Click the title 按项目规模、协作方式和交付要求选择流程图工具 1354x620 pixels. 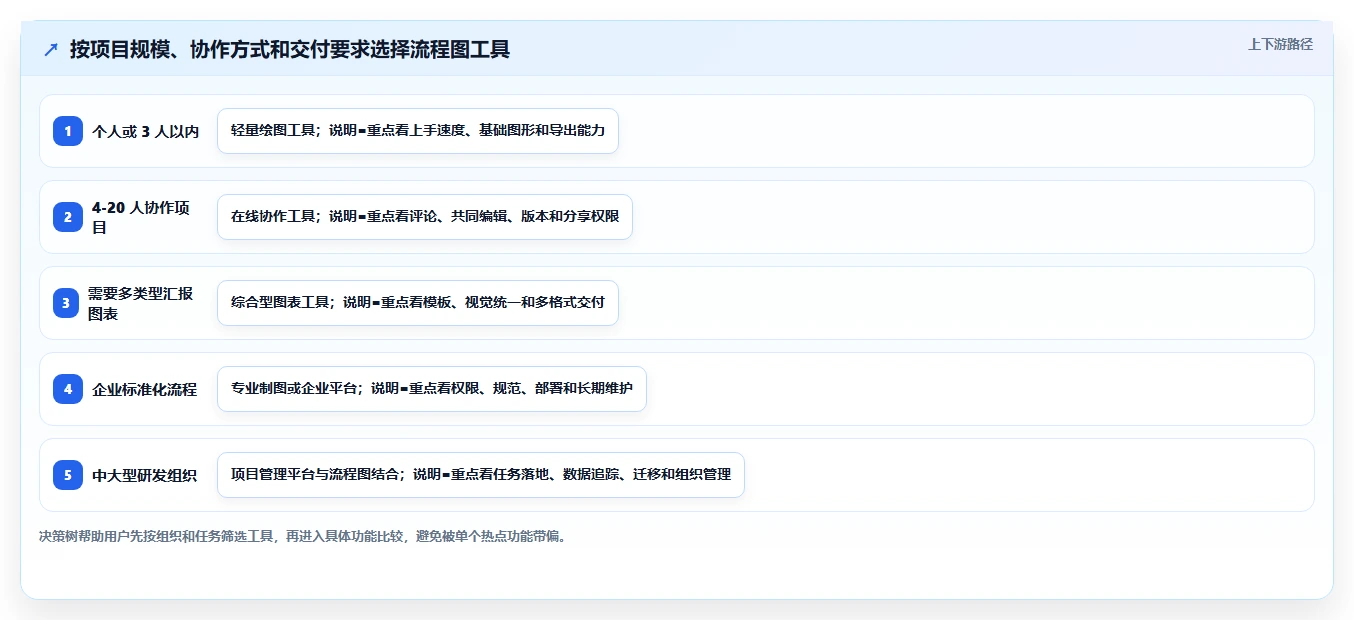coord(290,50)
